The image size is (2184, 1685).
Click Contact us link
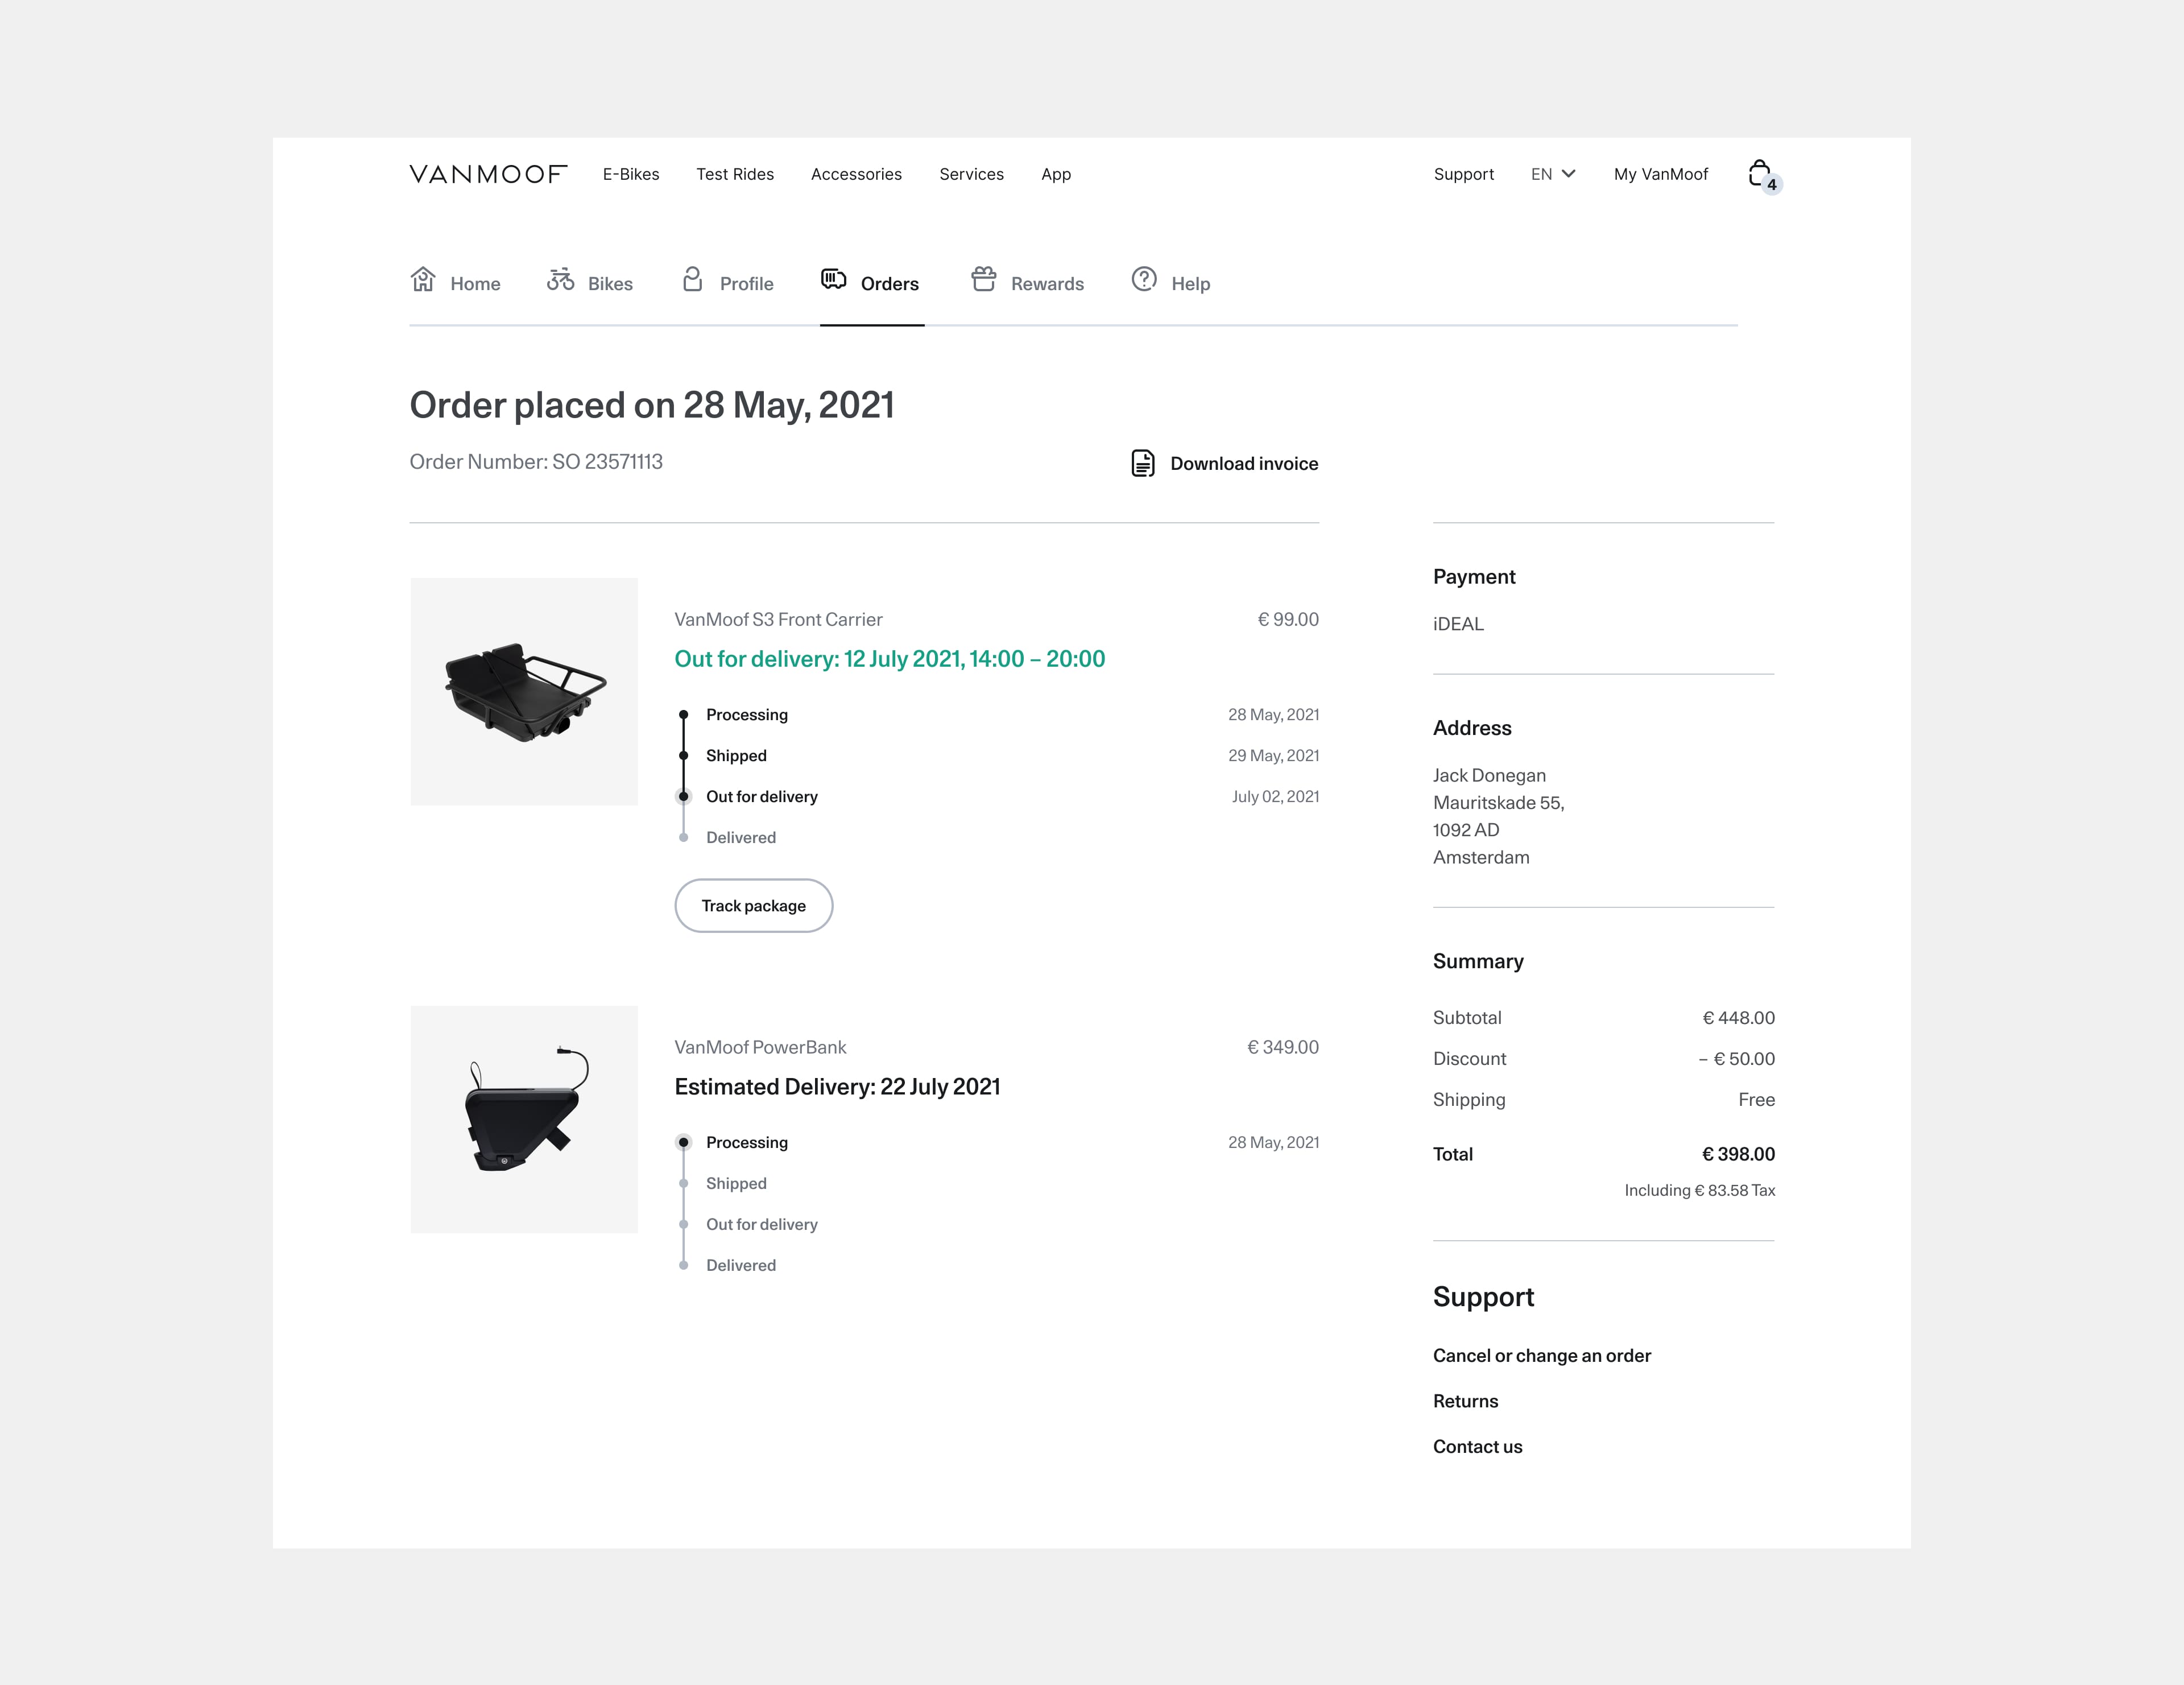[1477, 1446]
